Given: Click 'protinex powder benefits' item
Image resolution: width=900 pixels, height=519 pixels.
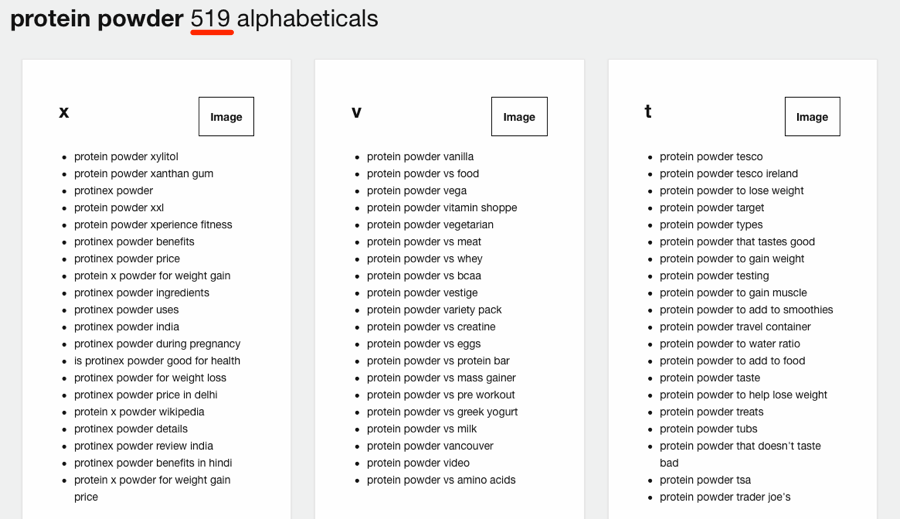Looking at the screenshot, I should [x=134, y=242].
